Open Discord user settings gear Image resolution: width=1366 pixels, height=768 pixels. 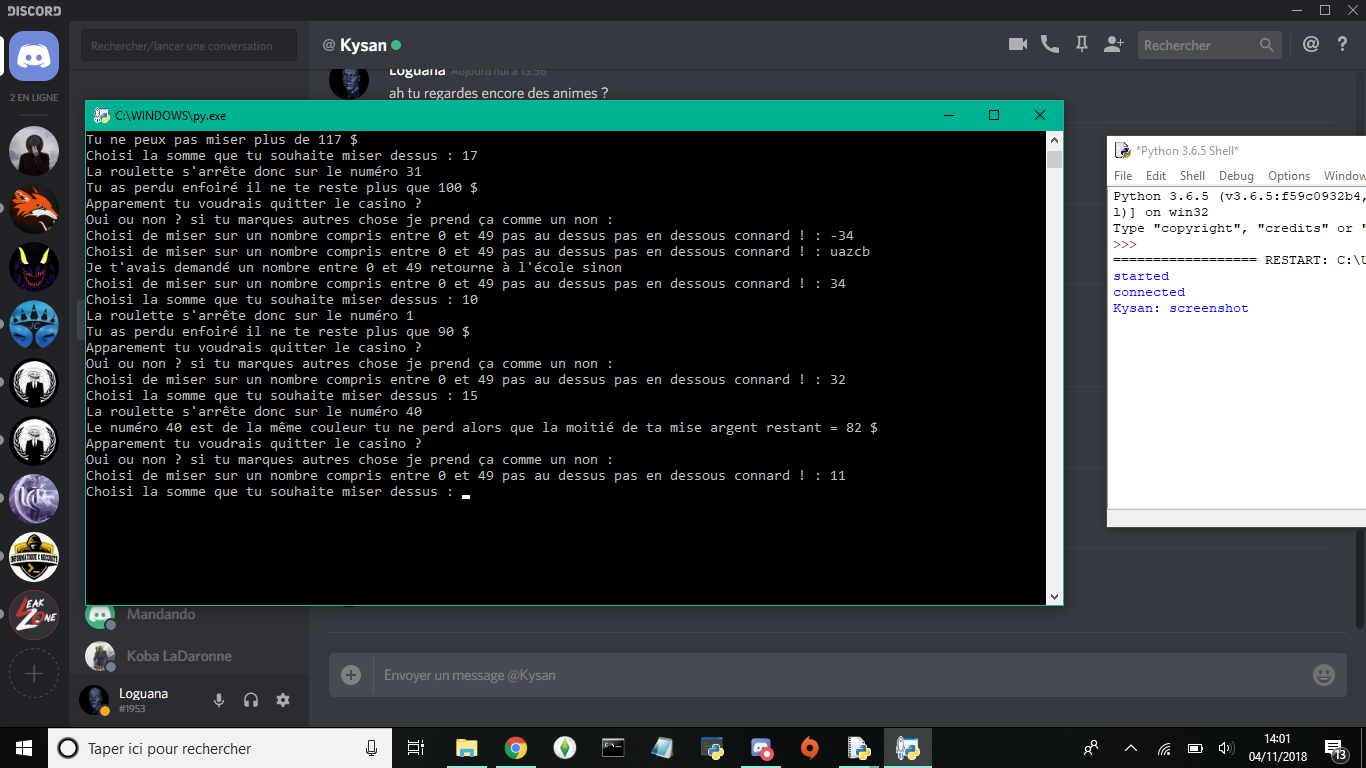coord(283,700)
